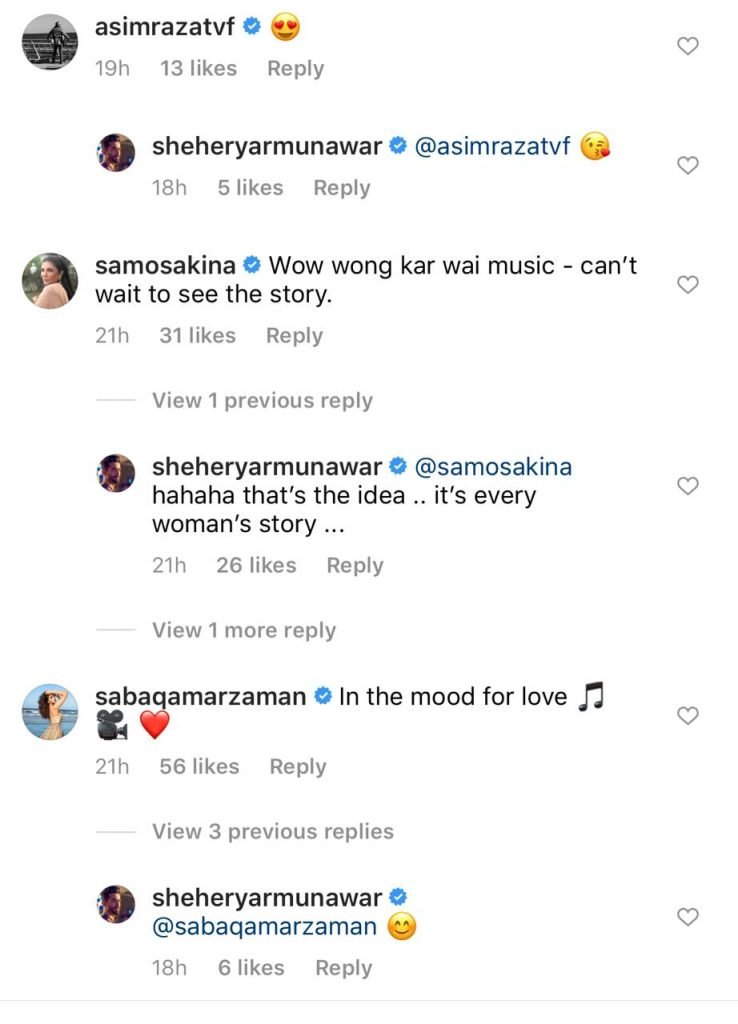The image size is (738, 1024).
Task: Reply to samosakina's comment
Action: (x=294, y=337)
